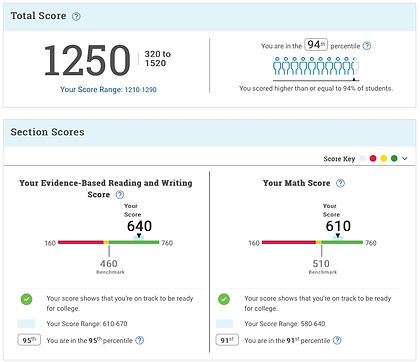The height and width of the screenshot is (362, 420).
Task: Open help icon next to 91st percentile text
Action: point(337,340)
